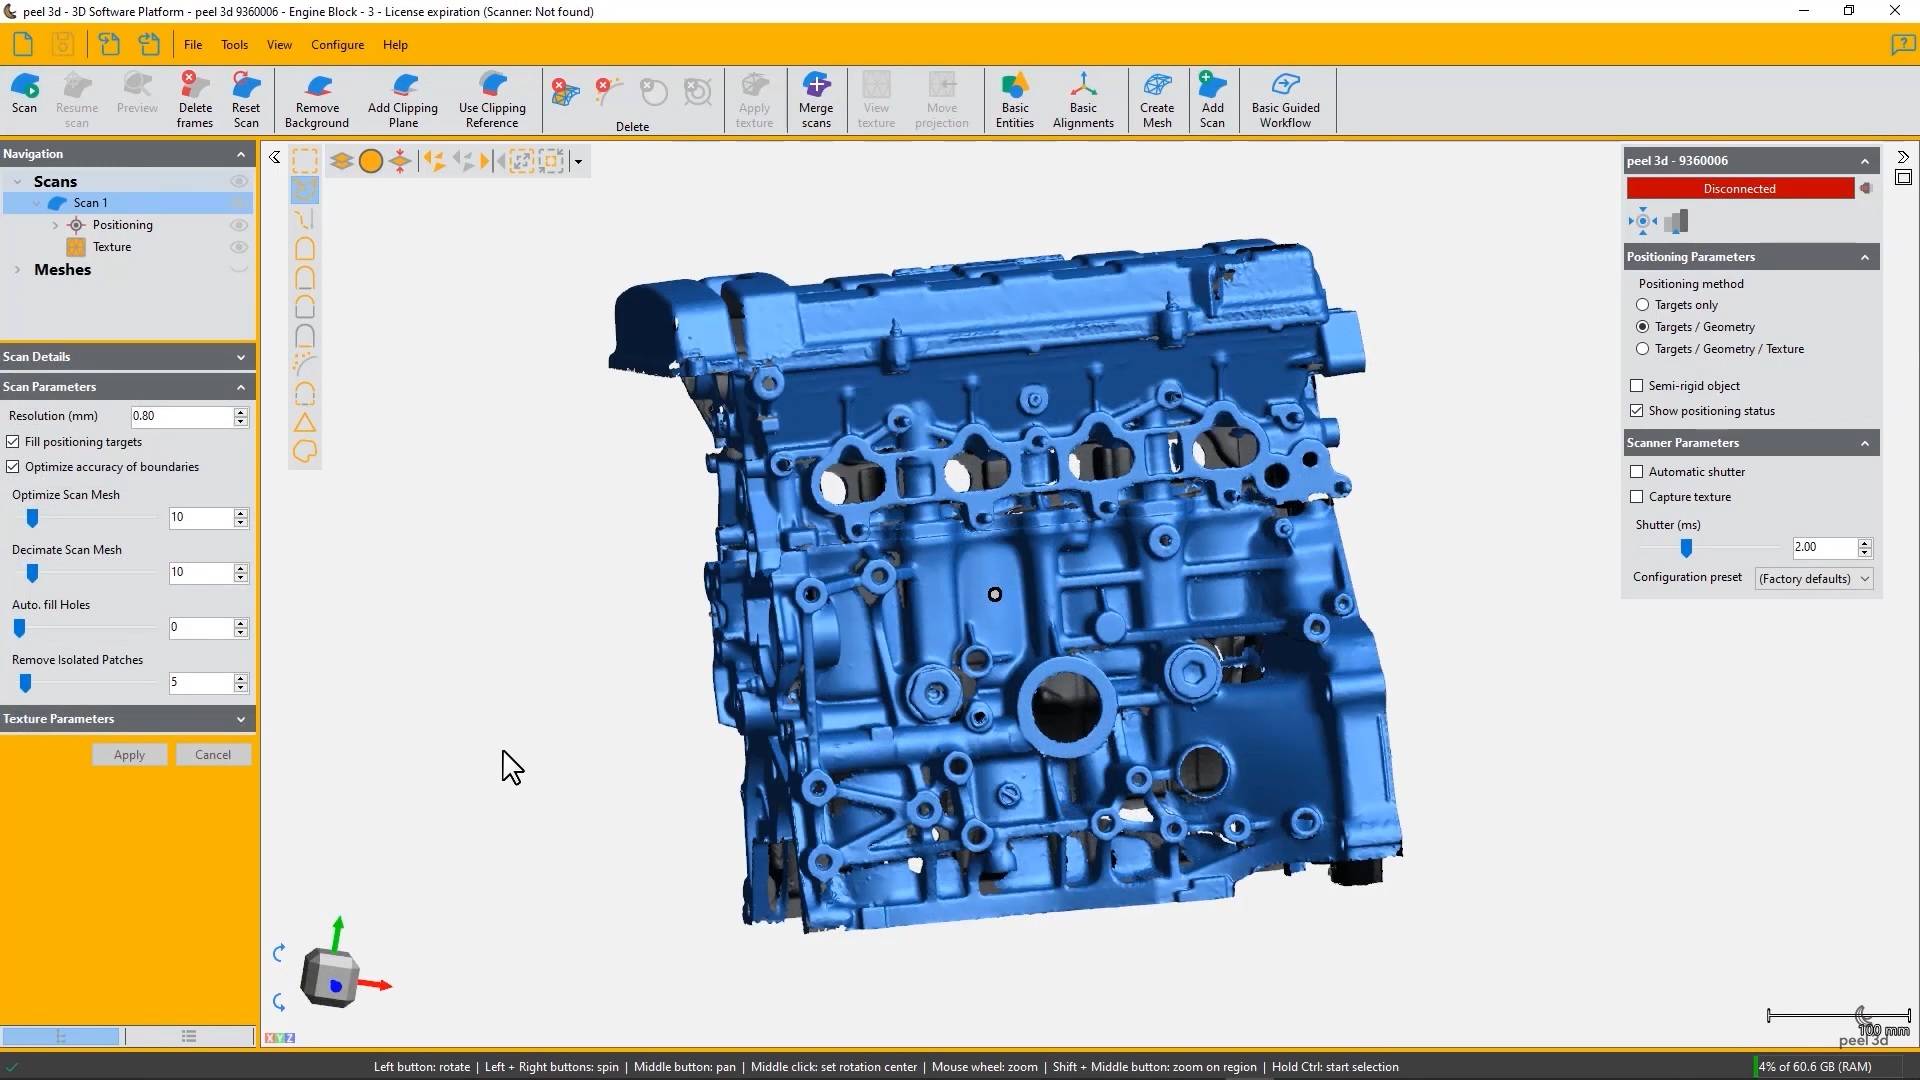Viewport: 1920px width, 1080px height.
Task: Open the Tools menu
Action: (234, 45)
